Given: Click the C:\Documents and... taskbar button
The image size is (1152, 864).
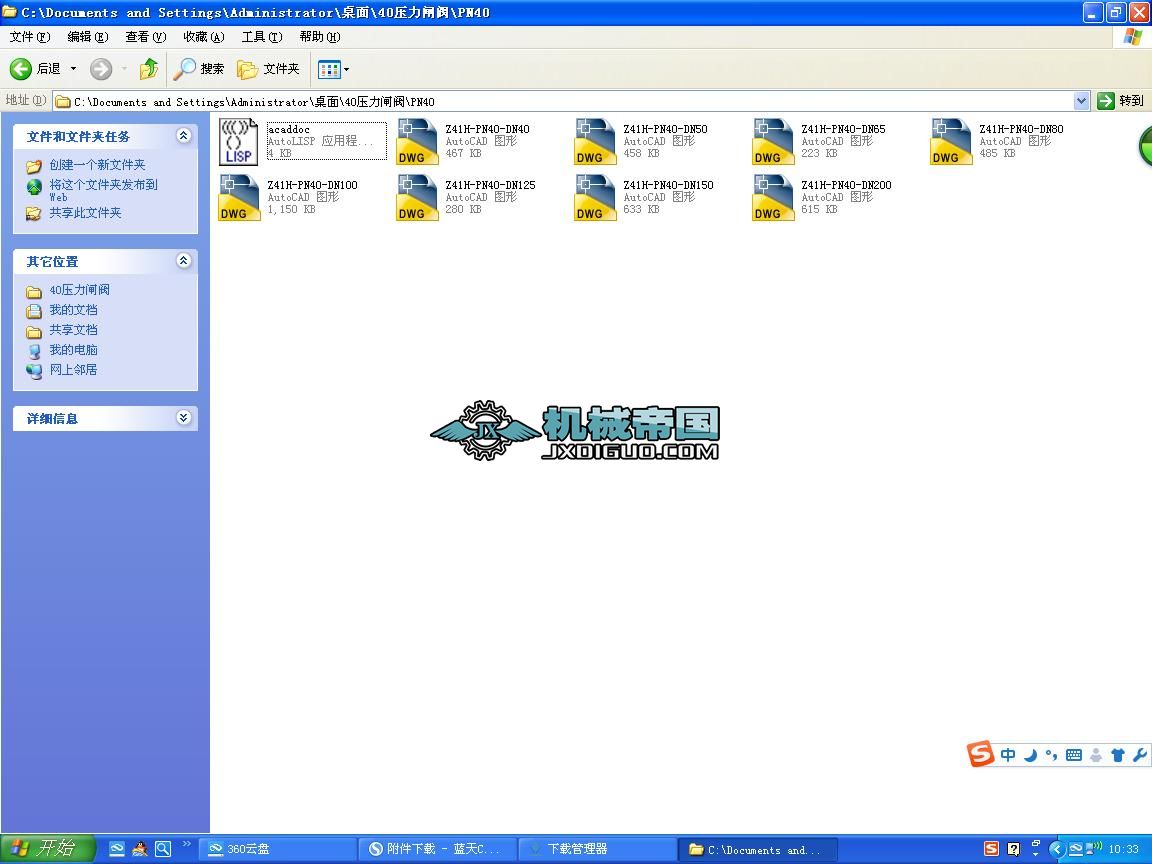Looking at the screenshot, I should [x=758, y=849].
